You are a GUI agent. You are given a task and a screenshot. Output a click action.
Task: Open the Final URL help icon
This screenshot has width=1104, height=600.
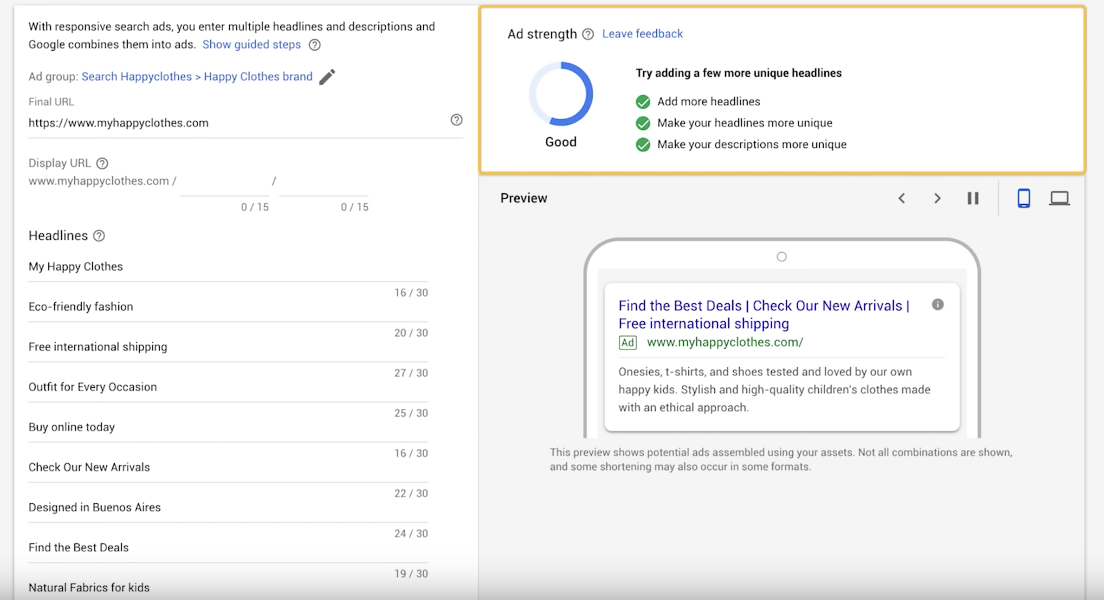coord(456,120)
